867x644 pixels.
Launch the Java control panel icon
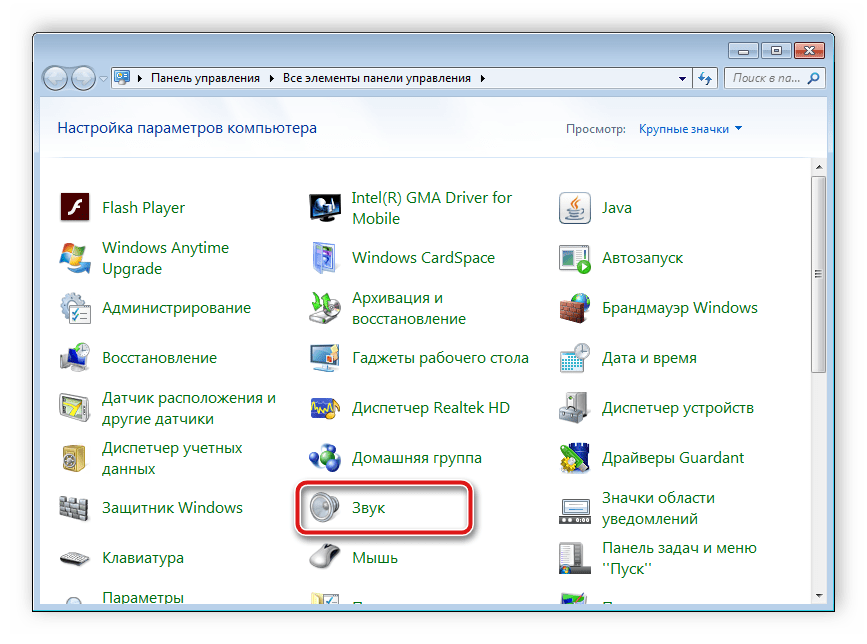575,208
